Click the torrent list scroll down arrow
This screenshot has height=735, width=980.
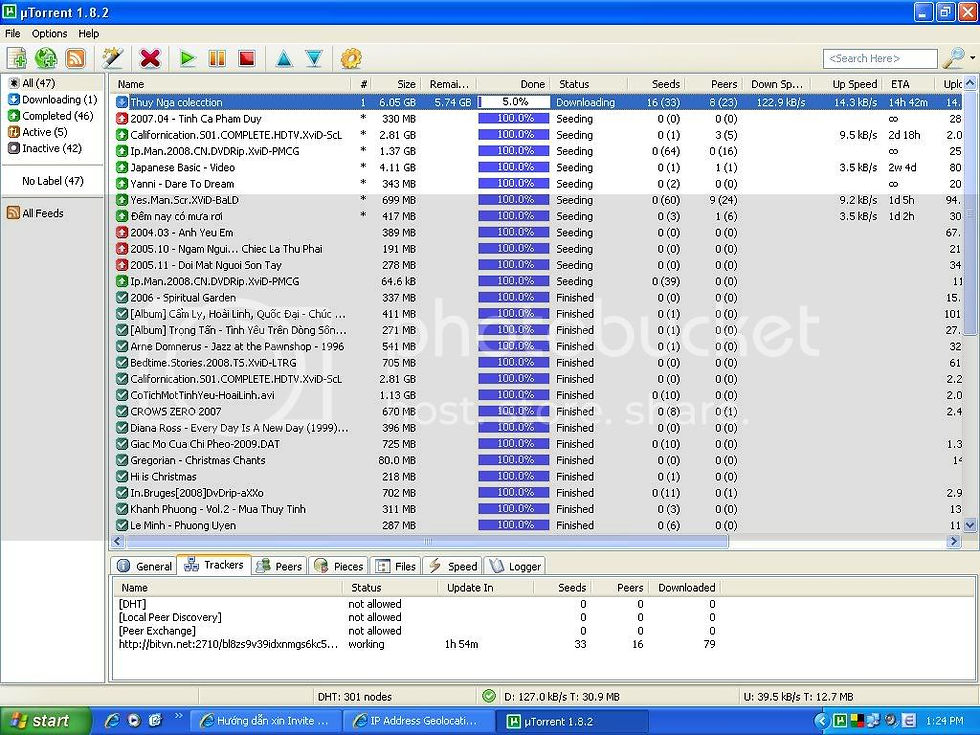pos(970,526)
